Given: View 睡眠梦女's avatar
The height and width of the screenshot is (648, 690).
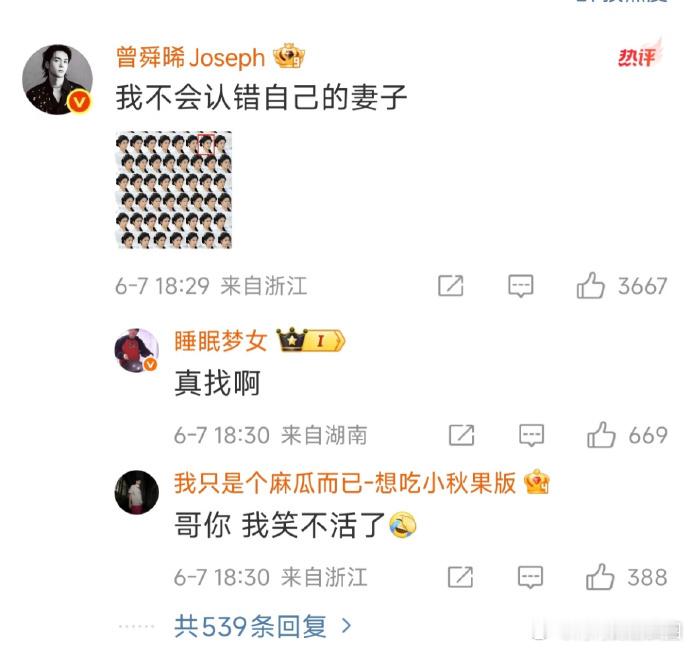Looking at the screenshot, I should point(136,350).
